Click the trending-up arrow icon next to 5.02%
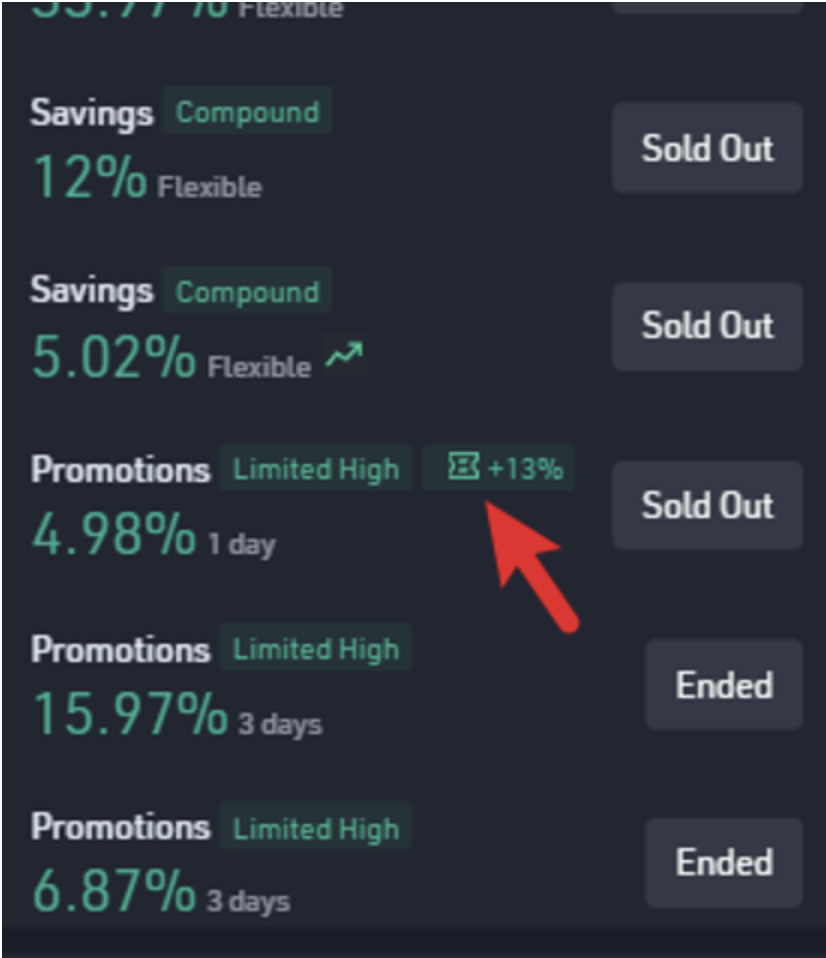 [x=344, y=354]
